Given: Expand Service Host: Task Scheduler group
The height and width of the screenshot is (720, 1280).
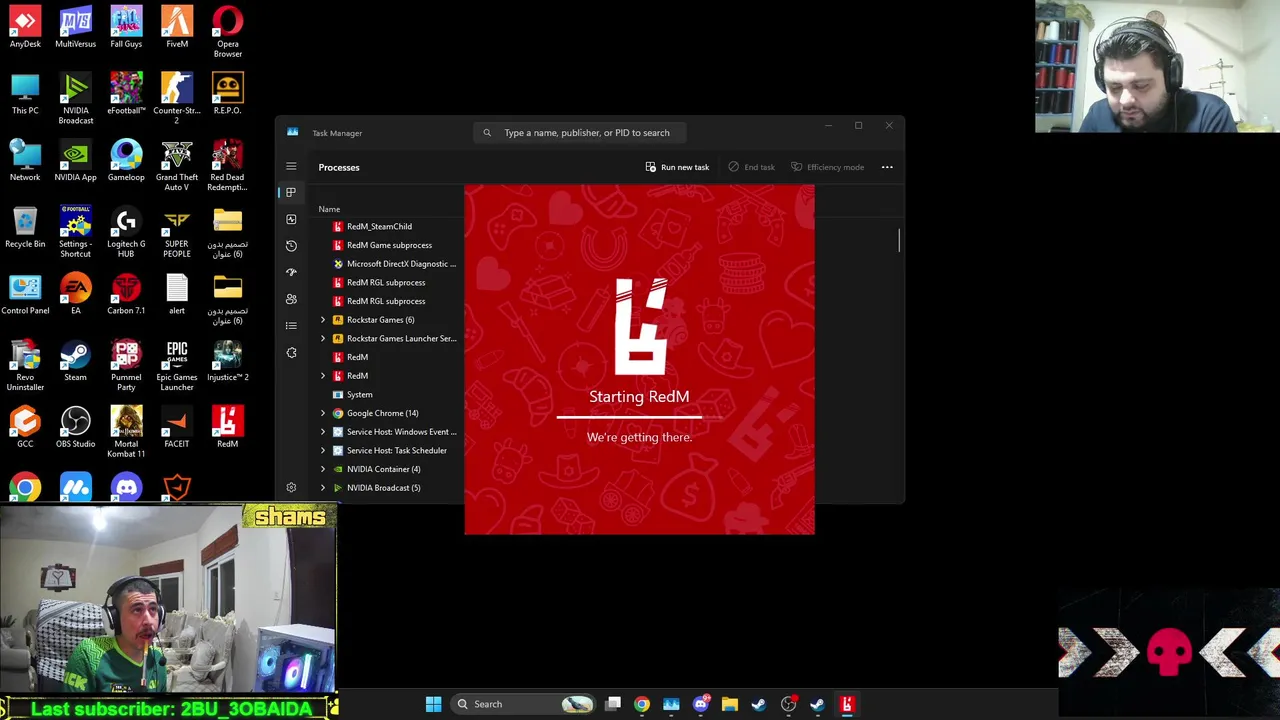Looking at the screenshot, I should (x=323, y=450).
